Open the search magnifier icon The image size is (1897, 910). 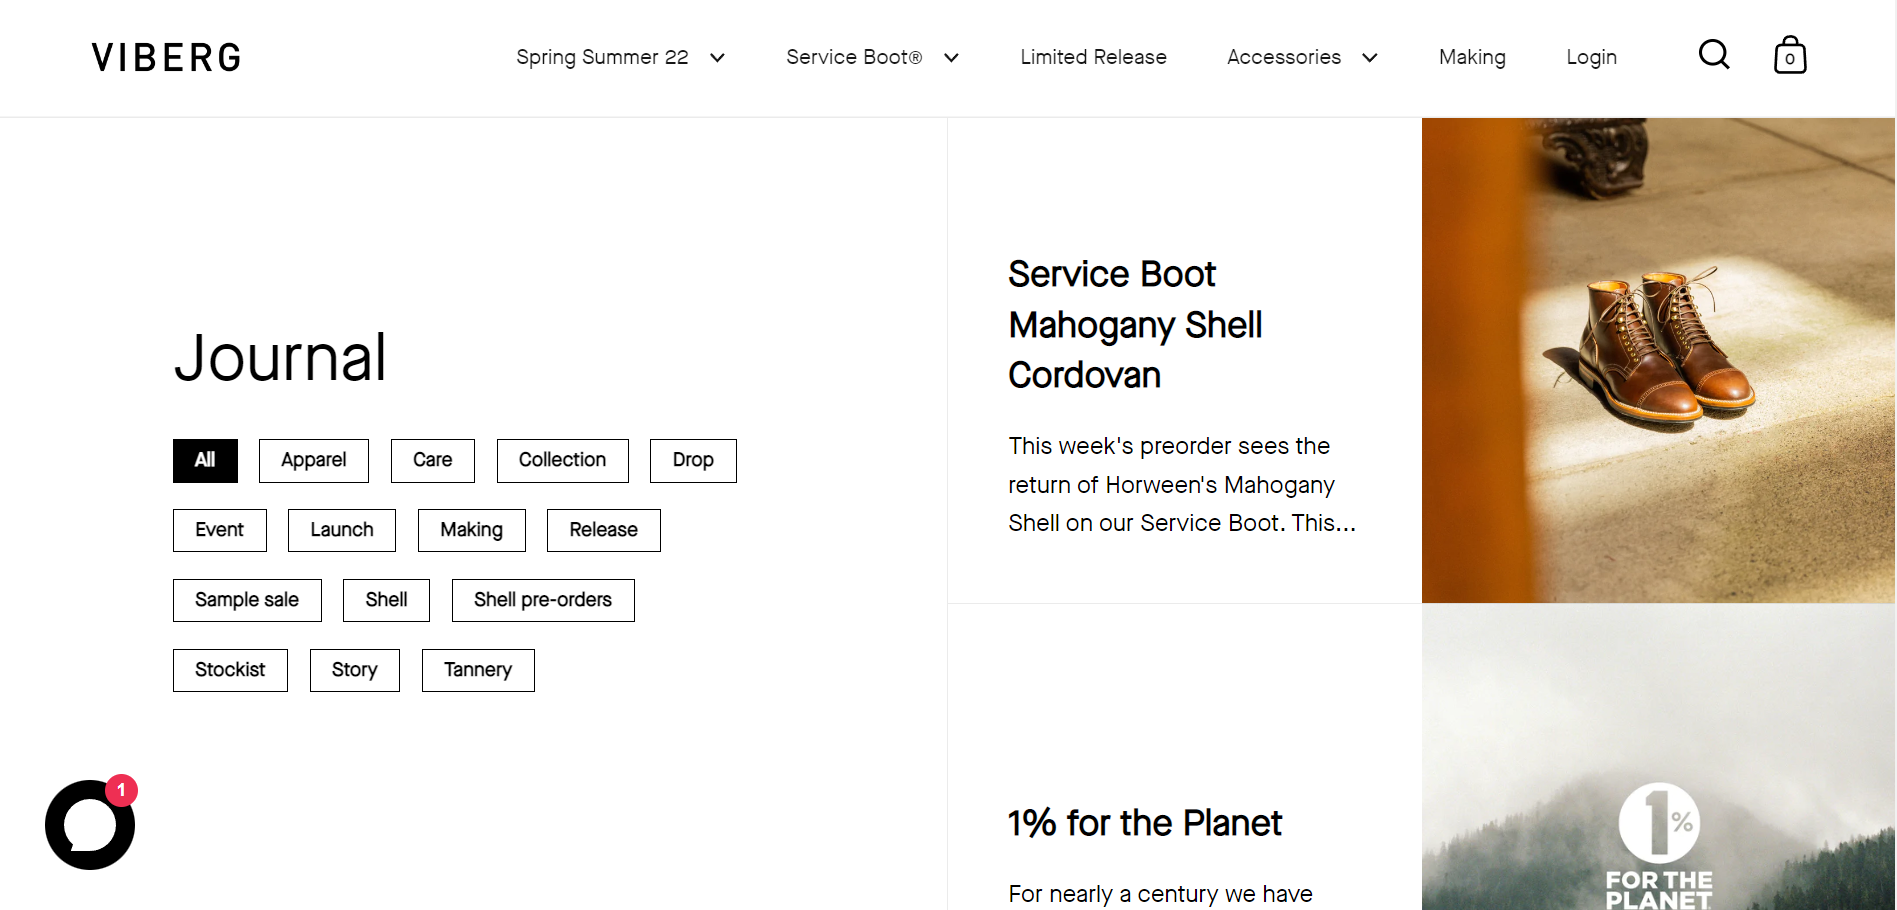click(1714, 55)
